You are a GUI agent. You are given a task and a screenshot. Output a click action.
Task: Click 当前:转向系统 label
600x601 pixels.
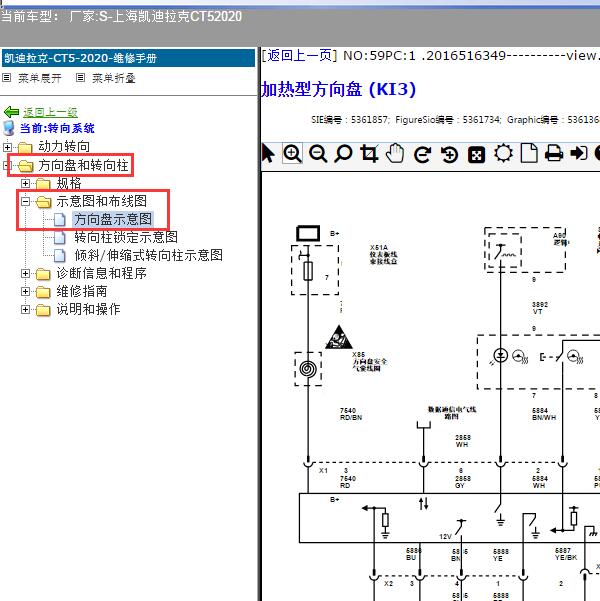click(x=57, y=128)
